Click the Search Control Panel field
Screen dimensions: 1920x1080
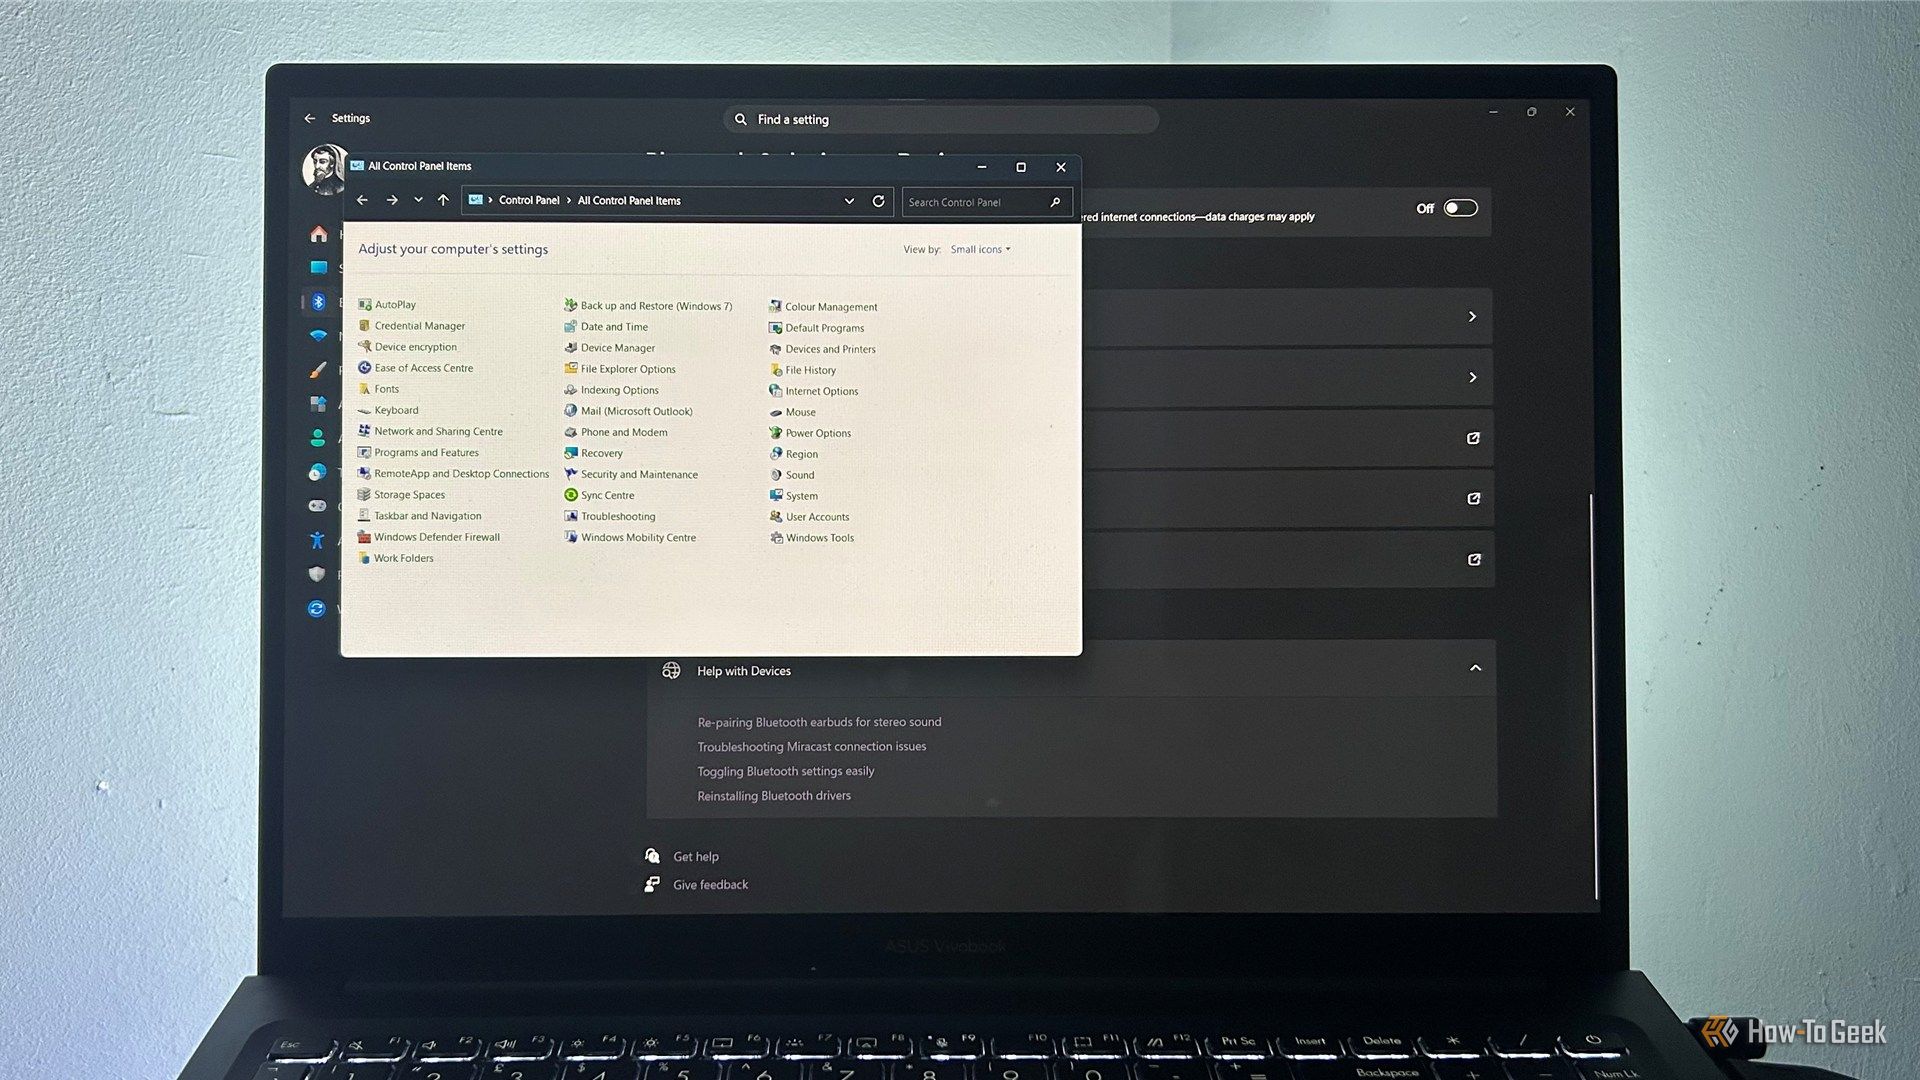point(987,202)
